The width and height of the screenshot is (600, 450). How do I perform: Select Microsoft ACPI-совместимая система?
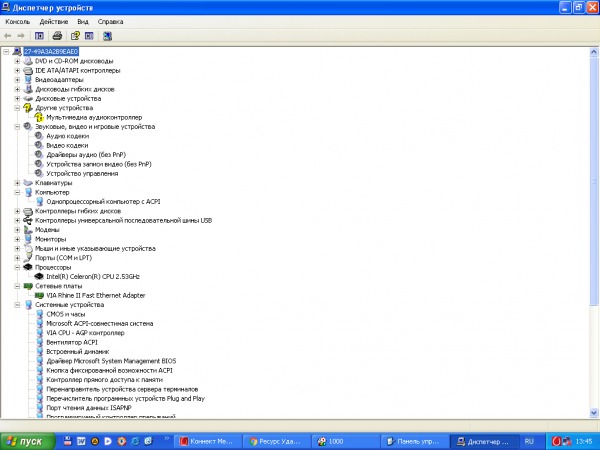(x=99, y=323)
